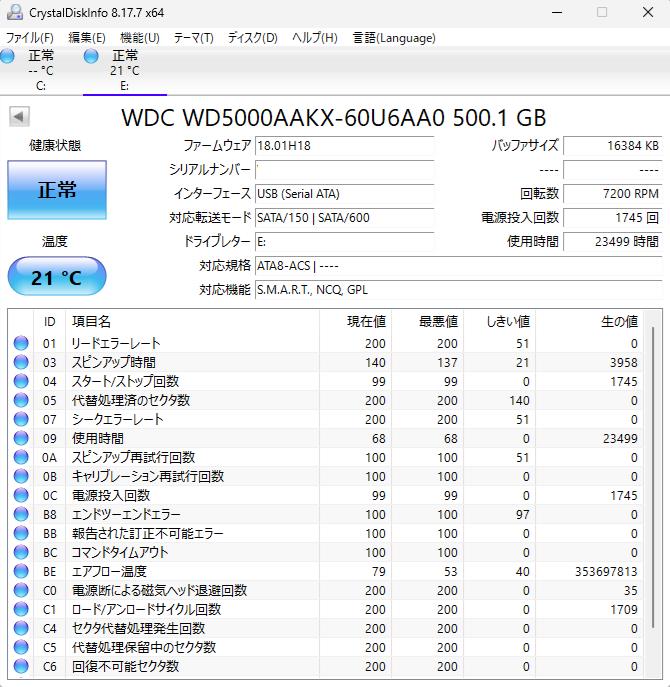670x687 pixels.
Task: Open the 編集(E) menu
Action: pyautogui.click(x=87, y=38)
